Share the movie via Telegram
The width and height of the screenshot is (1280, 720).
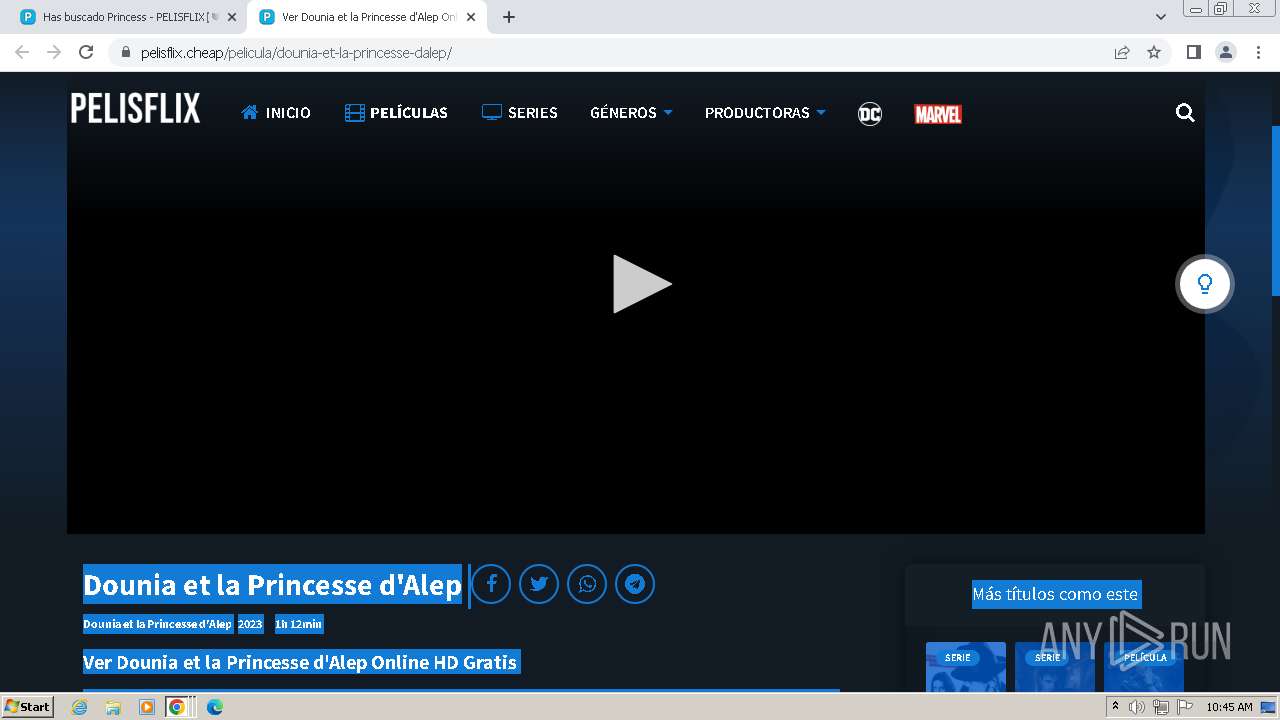pyautogui.click(x=635, y=584)
